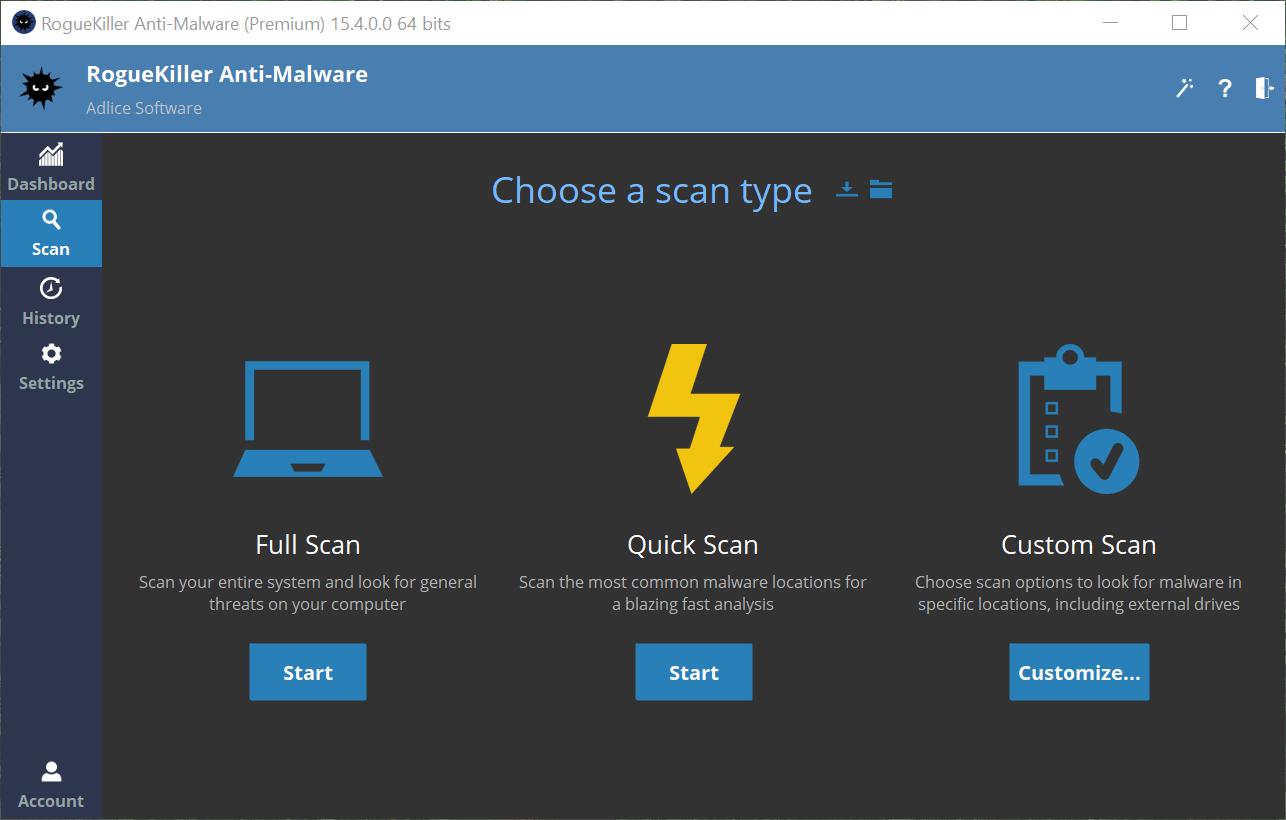Image resolution: width=1286 pixels, height=820 pixels.
Task: Navigate to the Account section
Action: click(x=51, y=784)
